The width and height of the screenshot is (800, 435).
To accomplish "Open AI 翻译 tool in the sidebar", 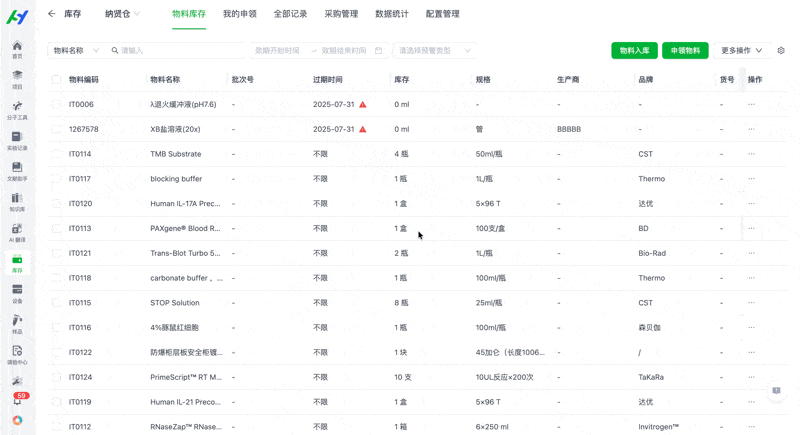I will [17, 232].
